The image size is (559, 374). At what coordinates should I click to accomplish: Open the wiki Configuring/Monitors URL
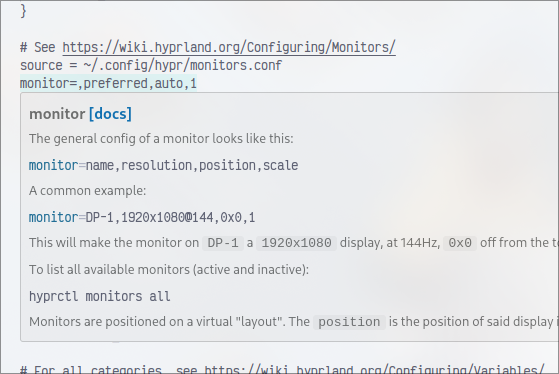(229, 47)
